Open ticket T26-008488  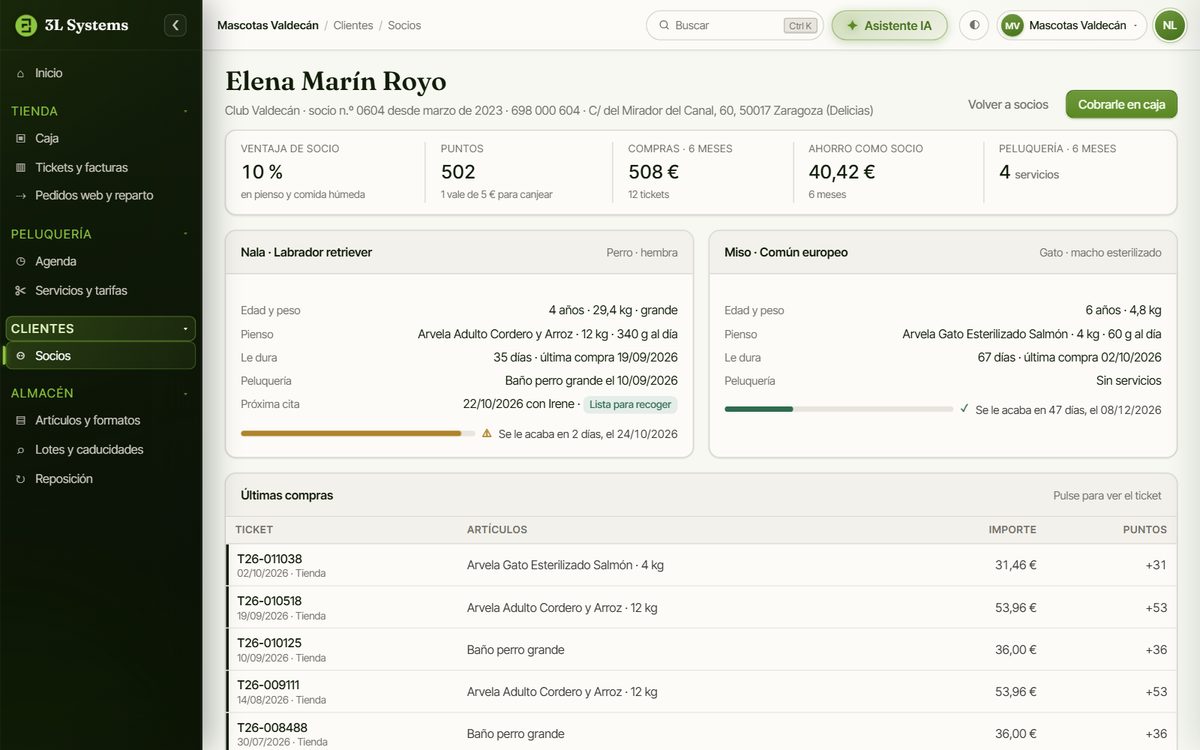[x=701, y=733]
